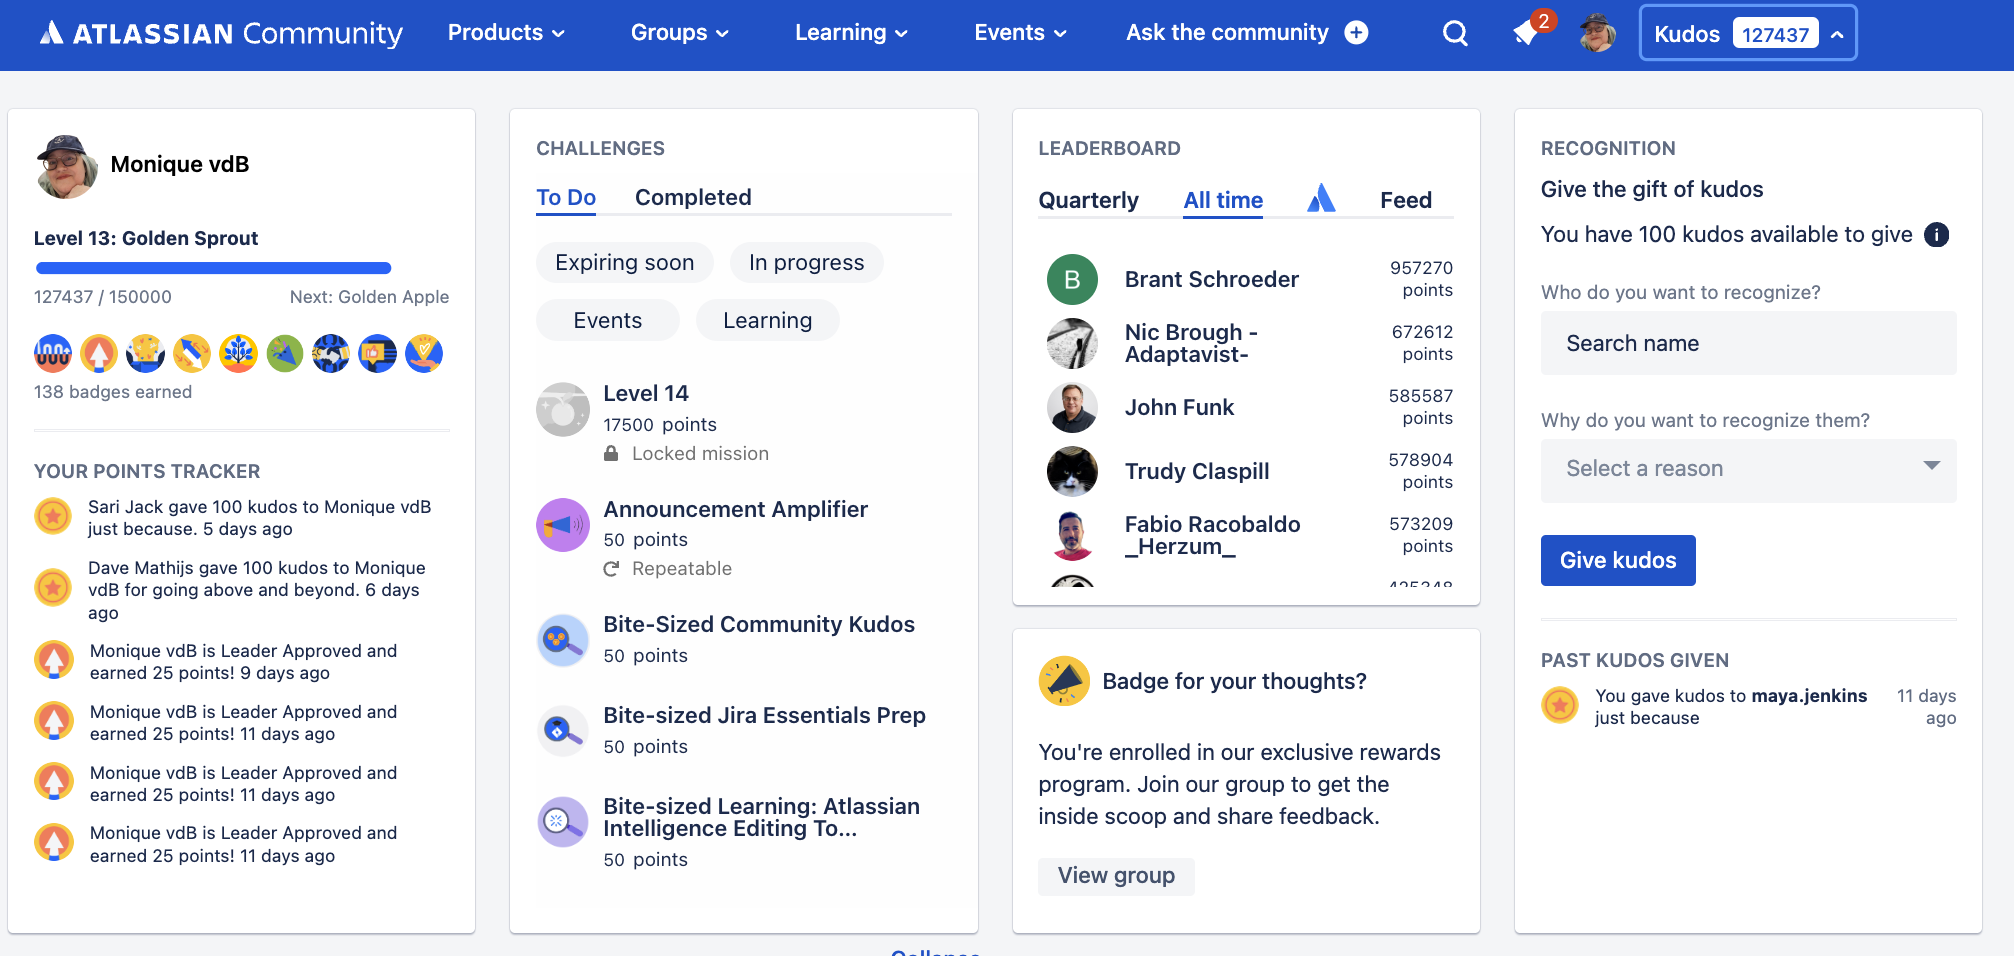Viewport: 2014px width, 956px height.
Task: Click the party popper badge icon
Action: tap(284, 353)
